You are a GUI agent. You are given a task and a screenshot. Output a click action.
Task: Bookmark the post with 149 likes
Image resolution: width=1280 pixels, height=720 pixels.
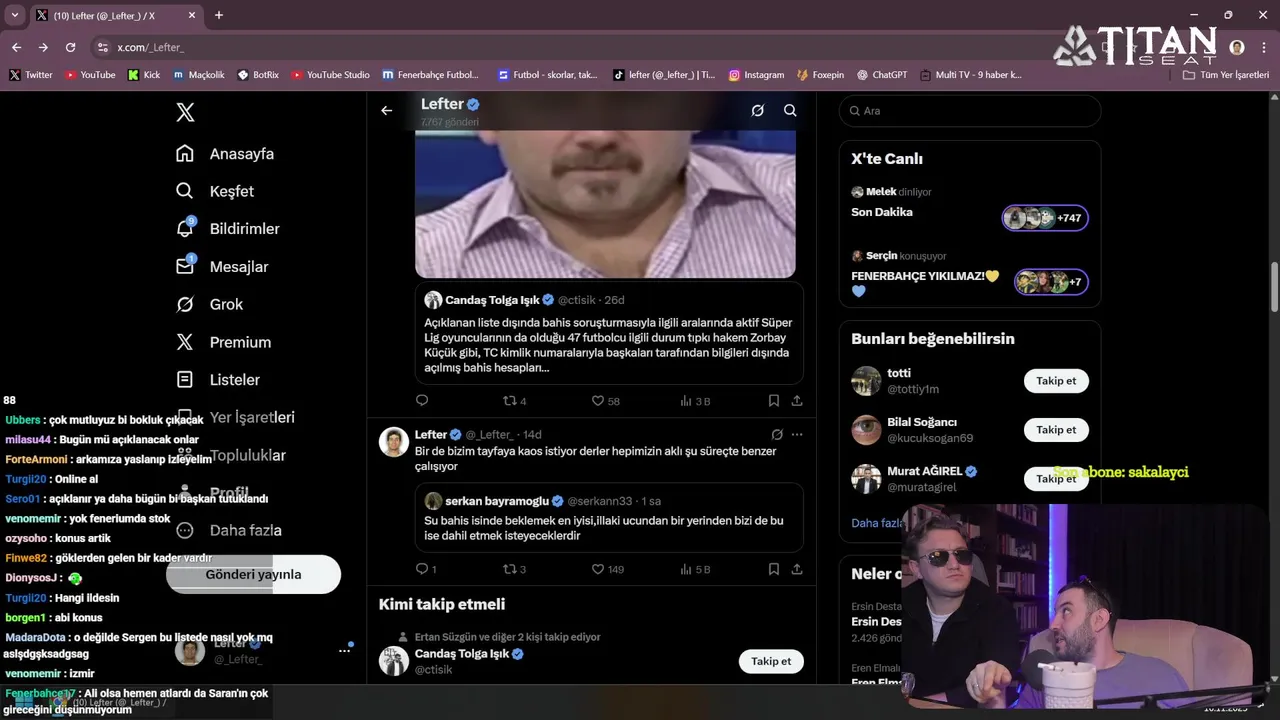774,569
